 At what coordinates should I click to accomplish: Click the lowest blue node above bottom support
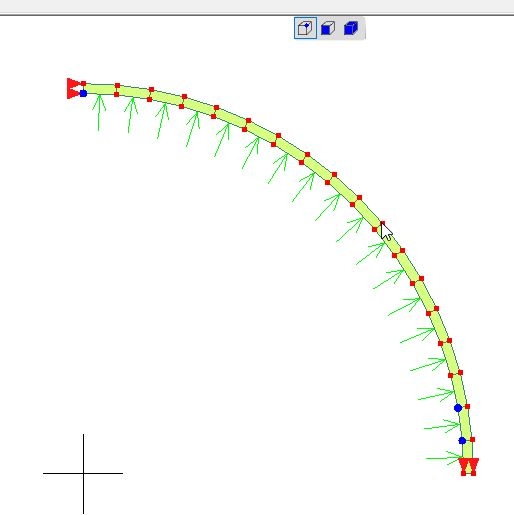(462, 441)
